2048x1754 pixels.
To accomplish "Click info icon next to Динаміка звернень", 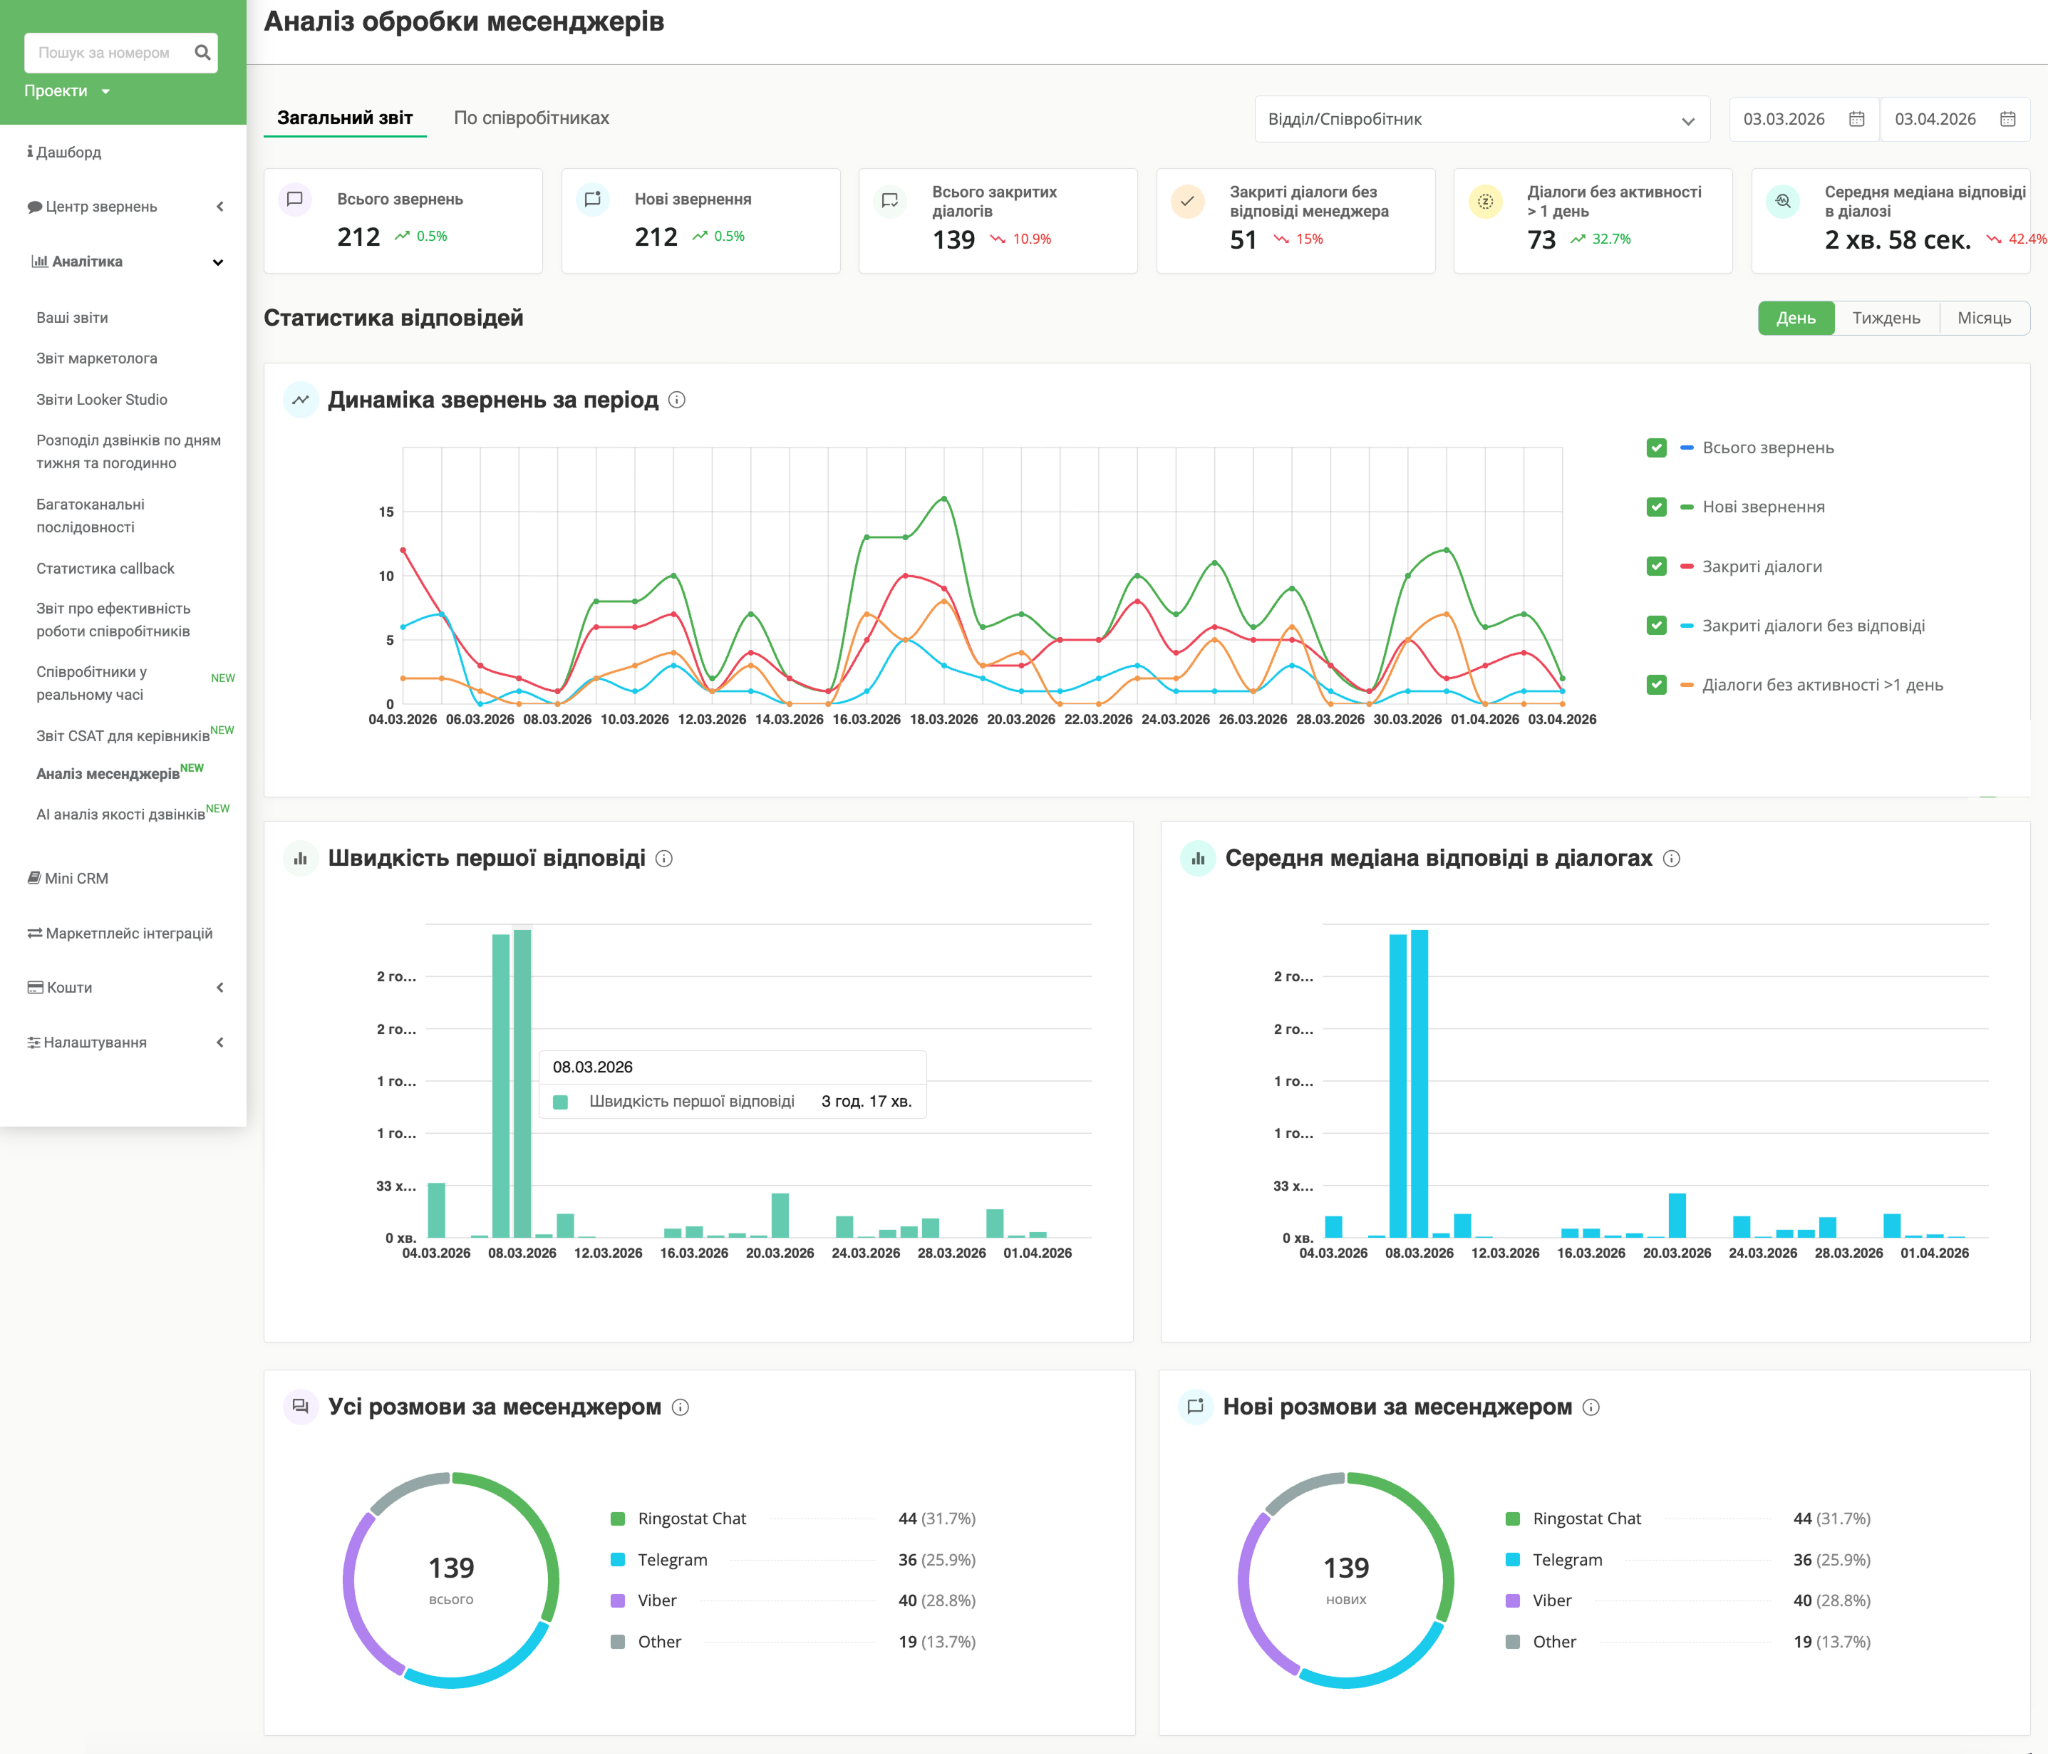I will point(677,400).
